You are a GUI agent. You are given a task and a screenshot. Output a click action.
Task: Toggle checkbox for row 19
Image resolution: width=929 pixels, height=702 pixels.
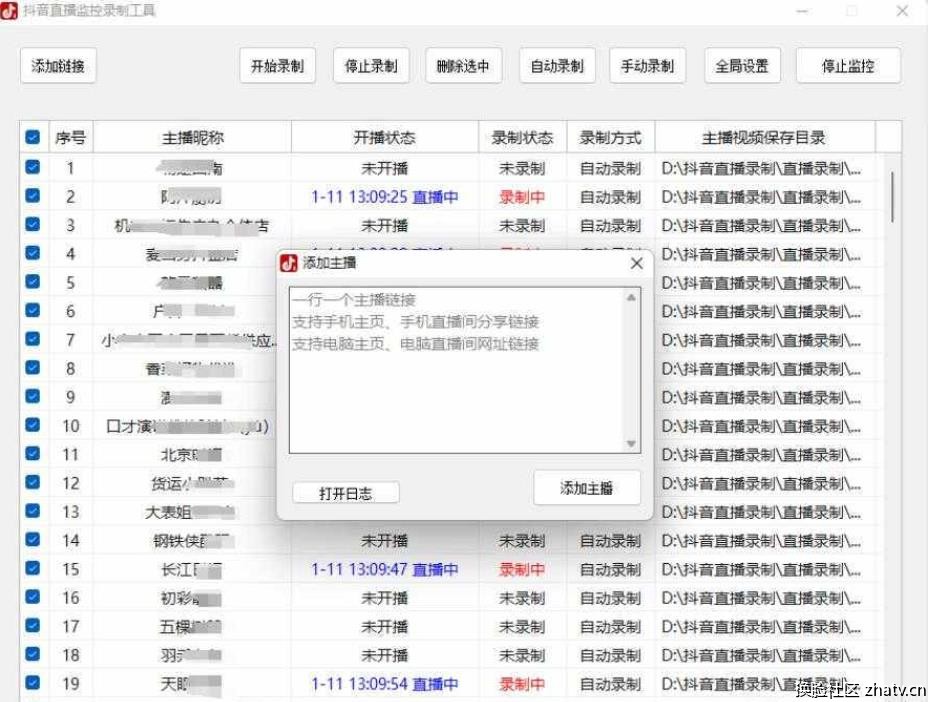[x=33, y=683]
